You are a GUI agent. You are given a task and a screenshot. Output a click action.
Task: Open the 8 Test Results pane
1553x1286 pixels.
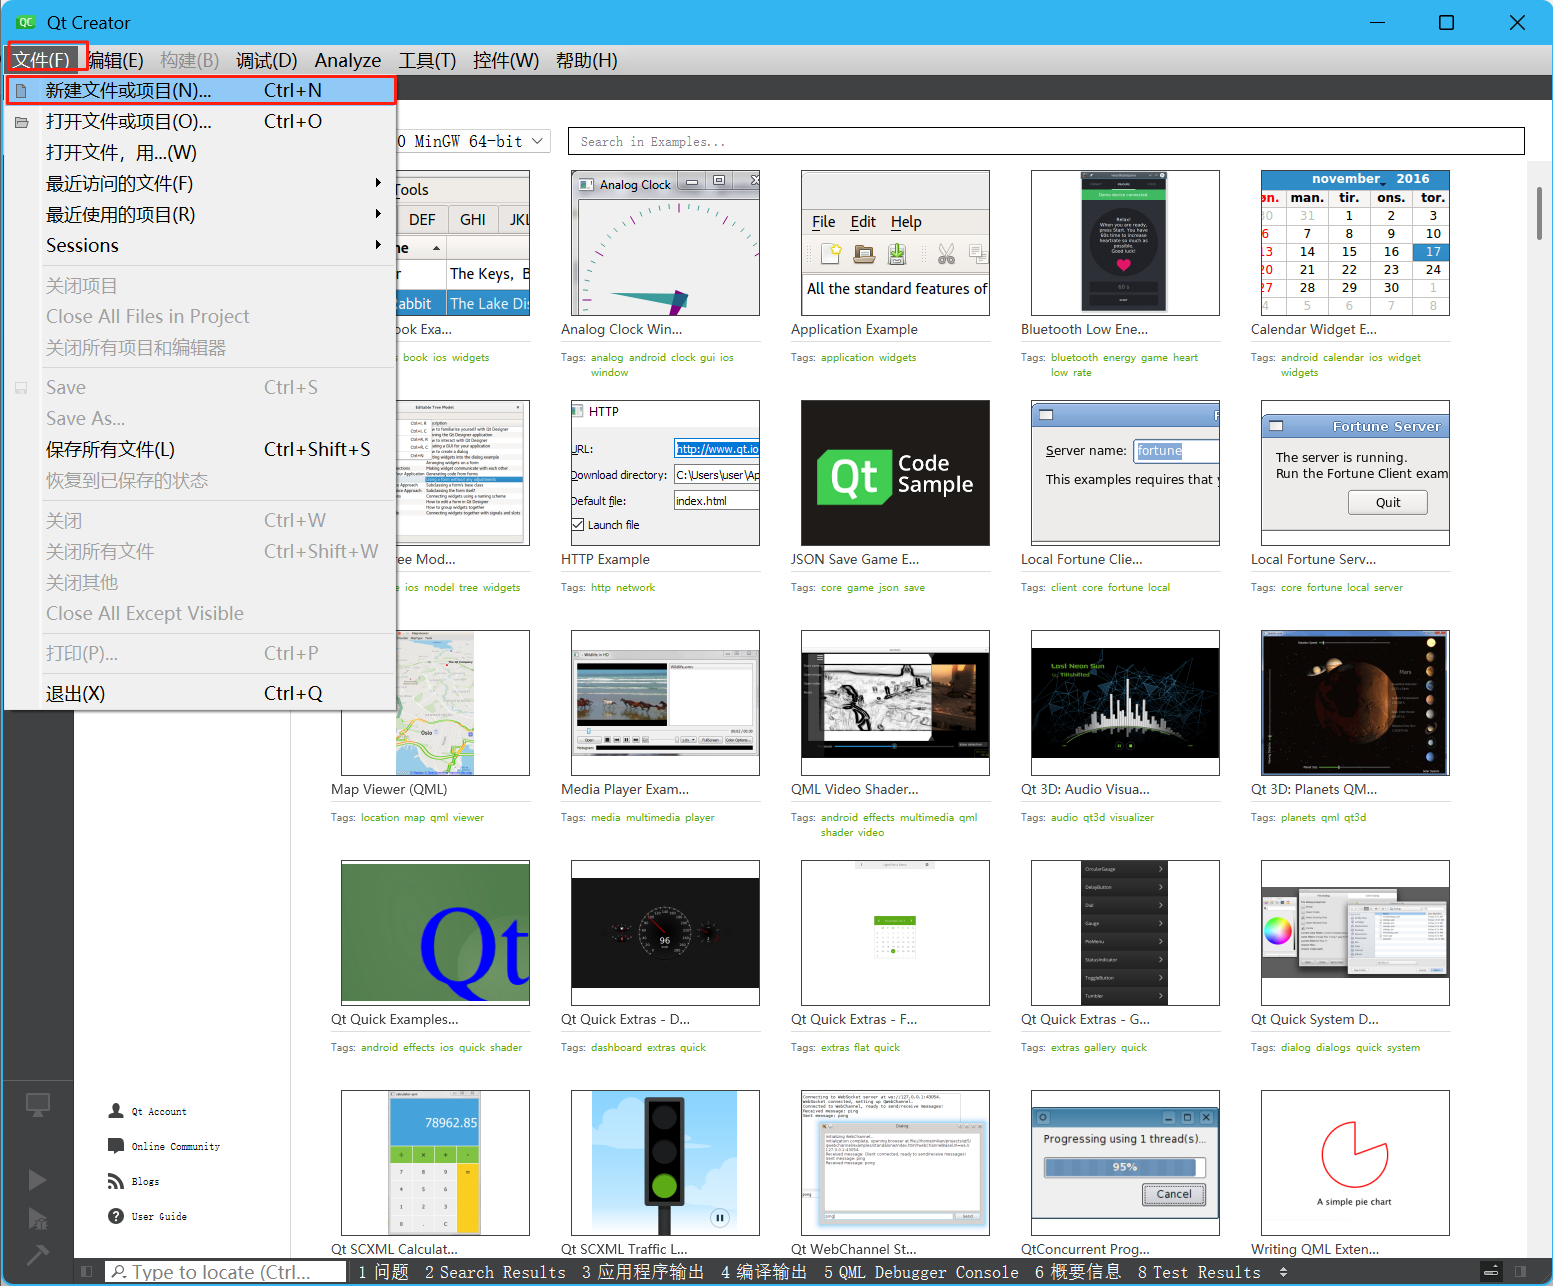[1199, 1272]
